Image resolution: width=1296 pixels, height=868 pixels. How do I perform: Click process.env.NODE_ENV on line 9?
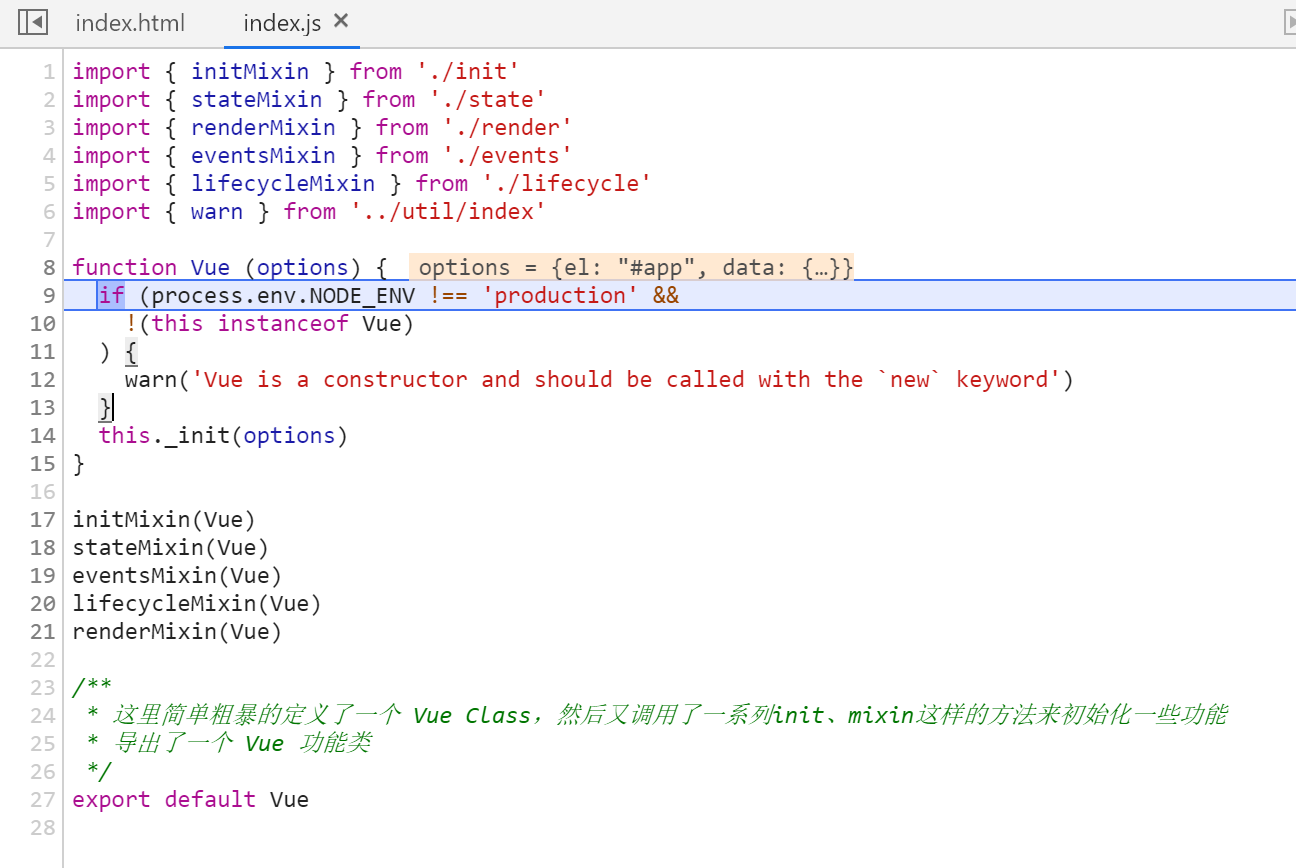[x=283, y=296]
